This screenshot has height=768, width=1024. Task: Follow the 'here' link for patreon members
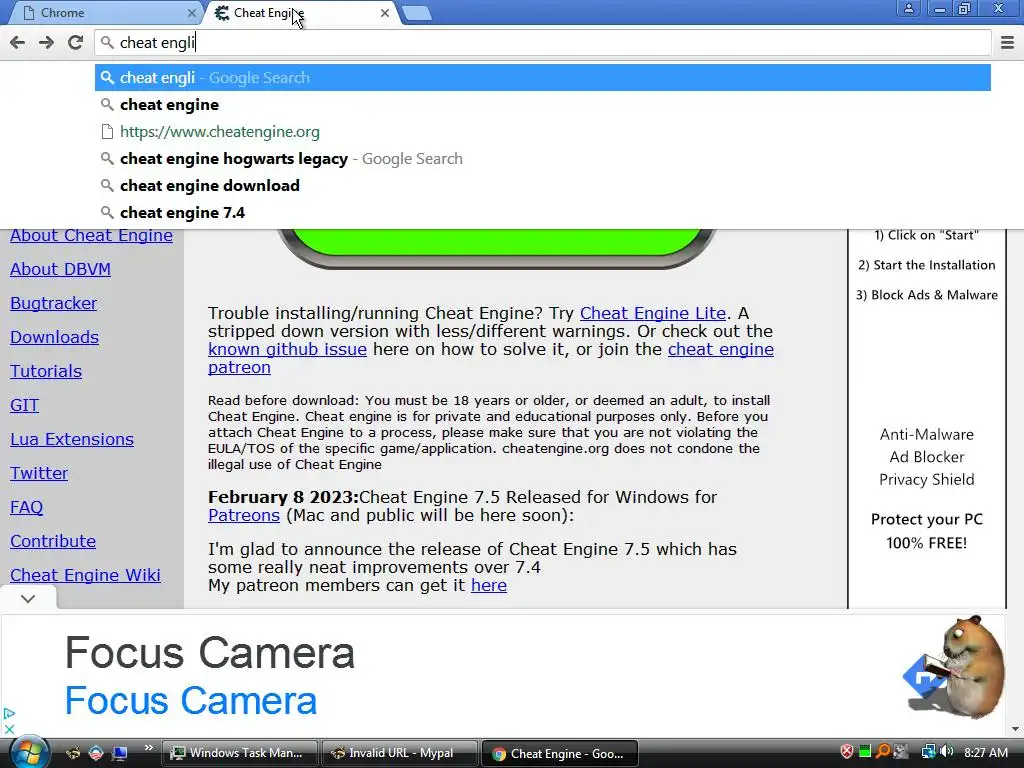pos(488,585)
